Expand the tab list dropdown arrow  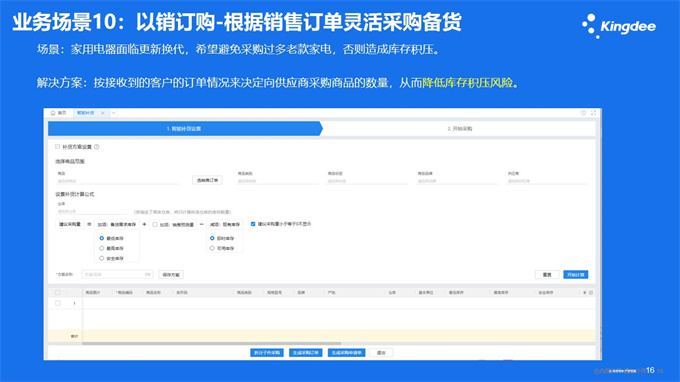[114, 113]
